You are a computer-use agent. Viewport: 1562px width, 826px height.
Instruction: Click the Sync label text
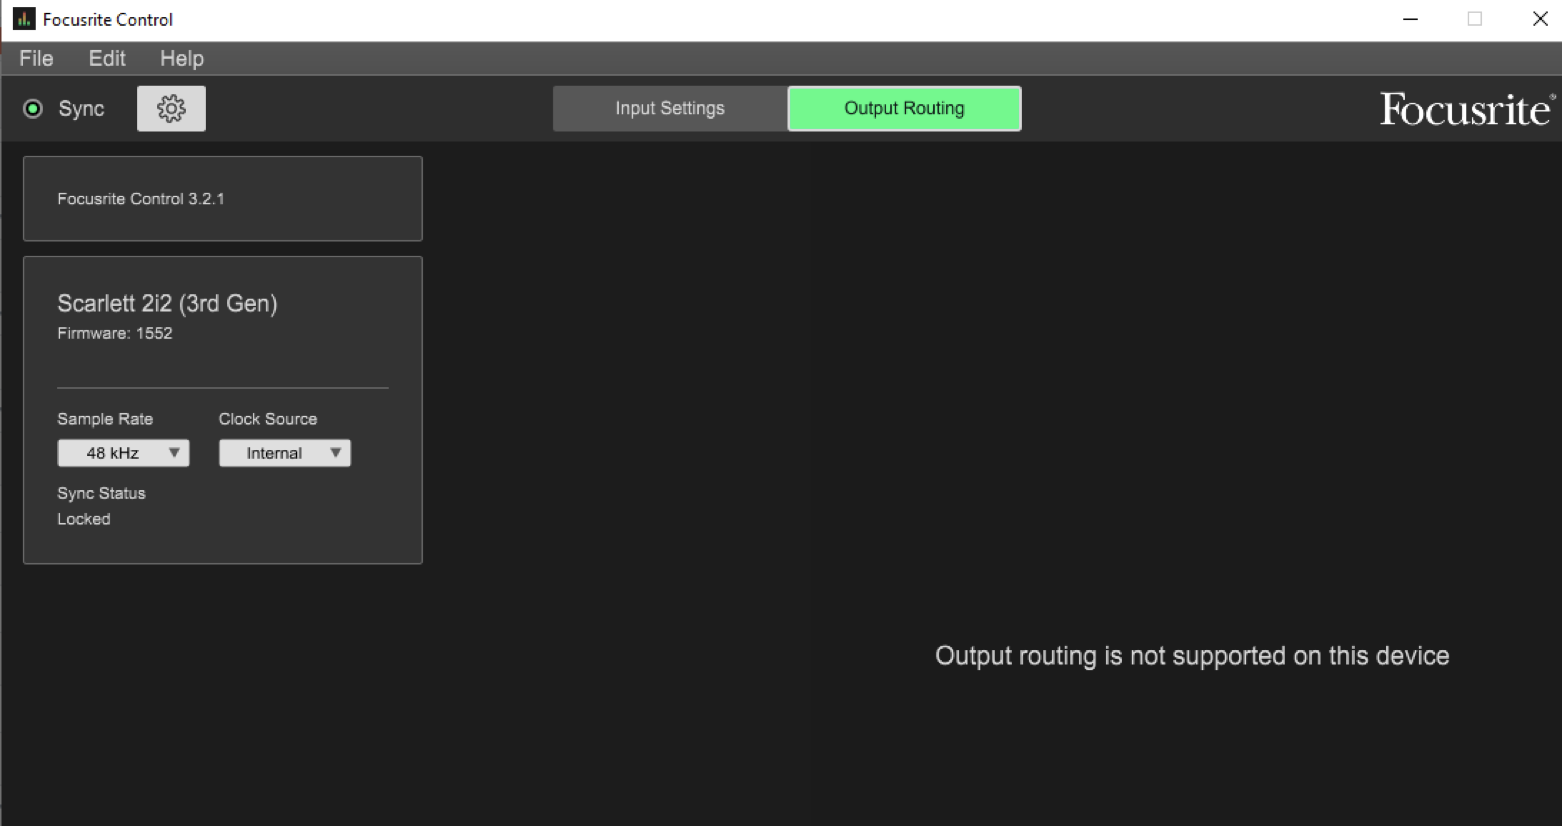coord(81,109)
